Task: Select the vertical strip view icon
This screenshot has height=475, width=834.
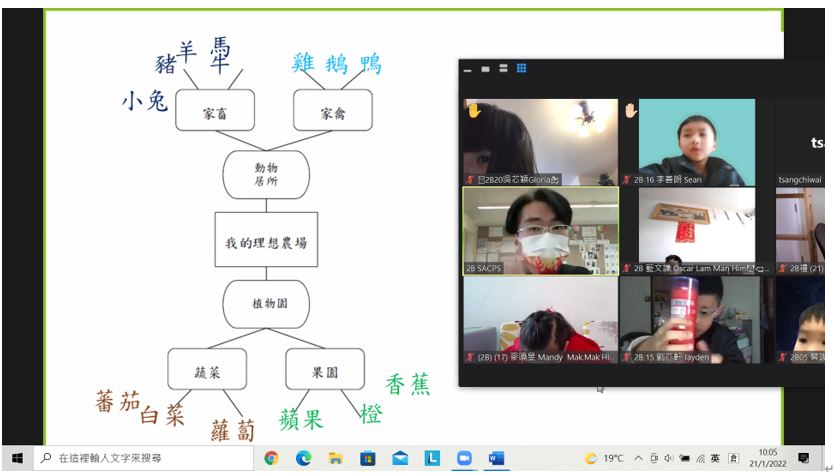Action: pyautogui.click(x=503, y=69)
